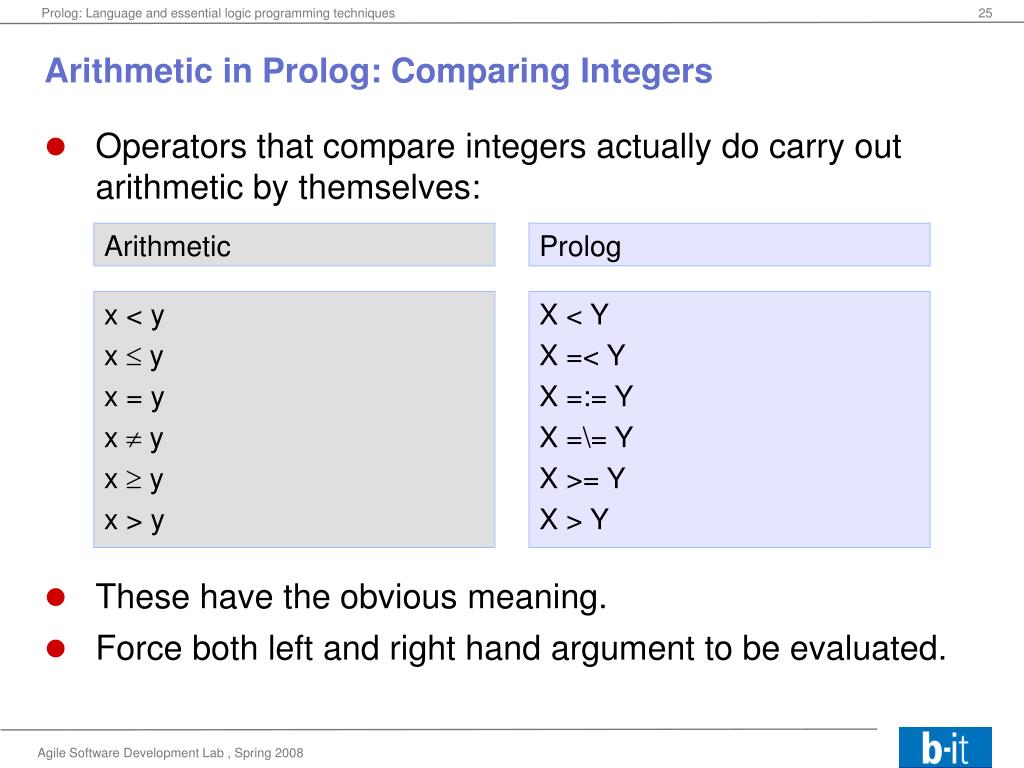Click the X =\= Y expression
This screenshot has width=1024, height=768.
tap(586, 438)
